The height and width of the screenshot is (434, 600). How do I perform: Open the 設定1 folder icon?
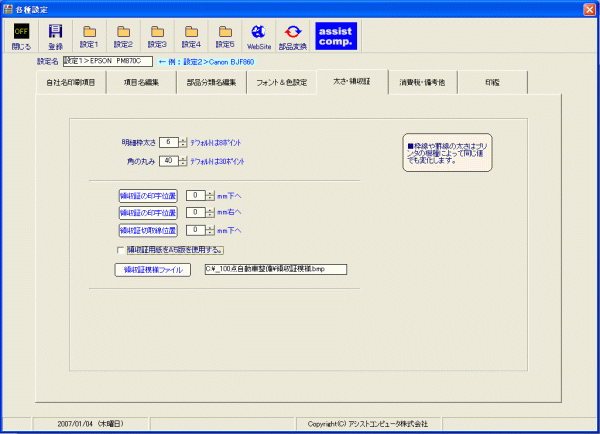[x=89, y=36]
